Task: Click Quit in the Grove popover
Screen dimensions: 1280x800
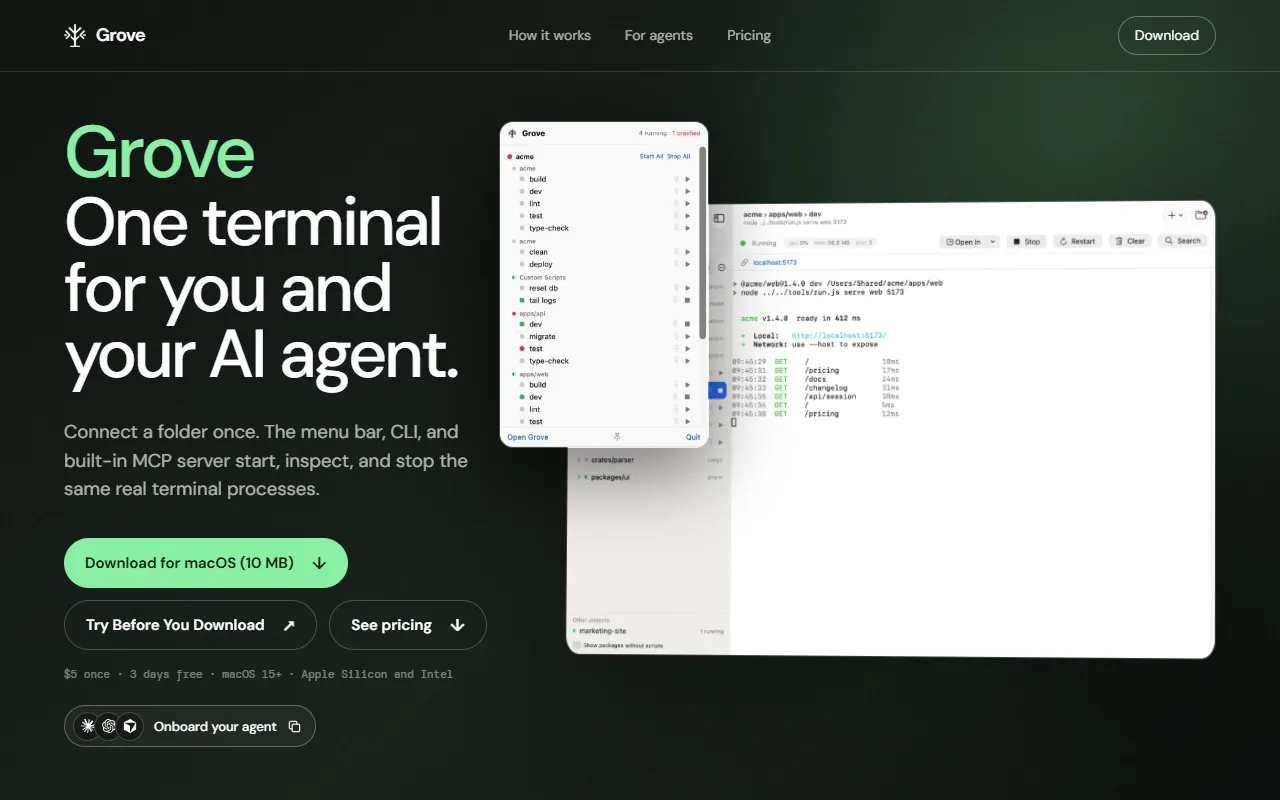Action: tap(693, 437)
